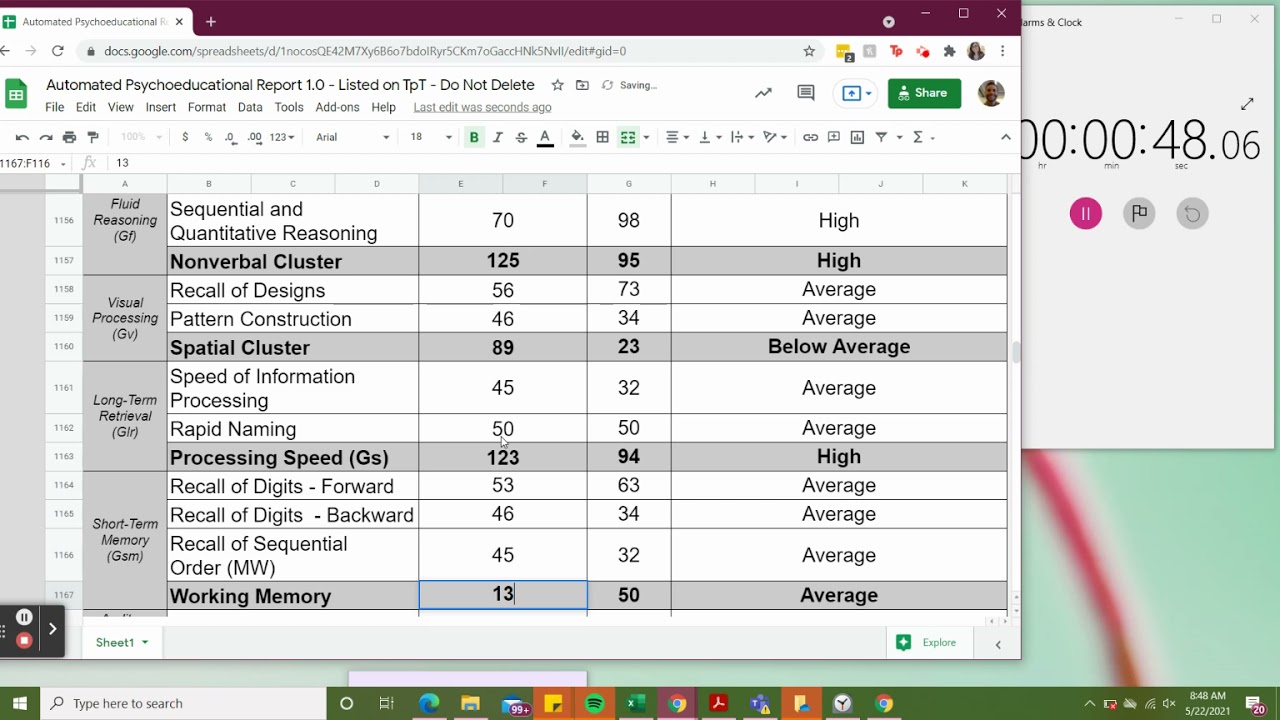Insert a comment from toolbar
The width and height of the screenshot is (1280, 720).
pos(834,137)
